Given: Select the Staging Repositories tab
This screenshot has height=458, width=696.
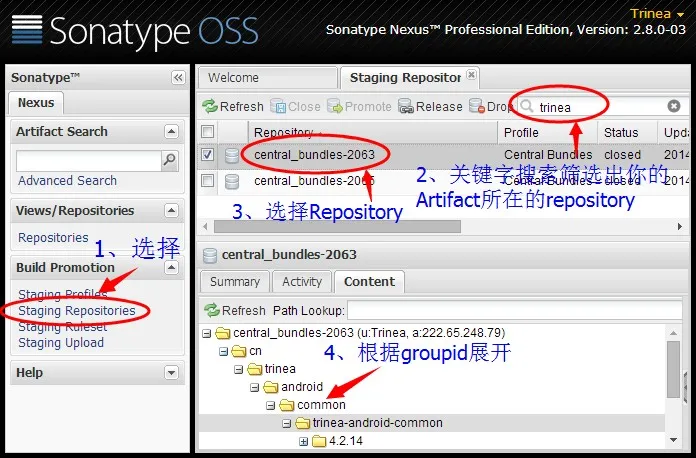Looking at the screenshot, I should point(405,78).
